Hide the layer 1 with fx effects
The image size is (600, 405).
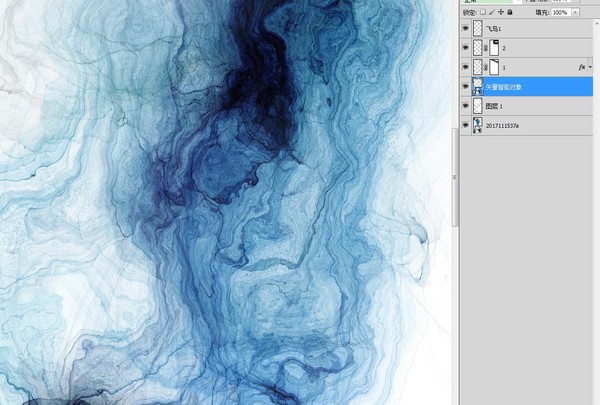pos(466,67)
